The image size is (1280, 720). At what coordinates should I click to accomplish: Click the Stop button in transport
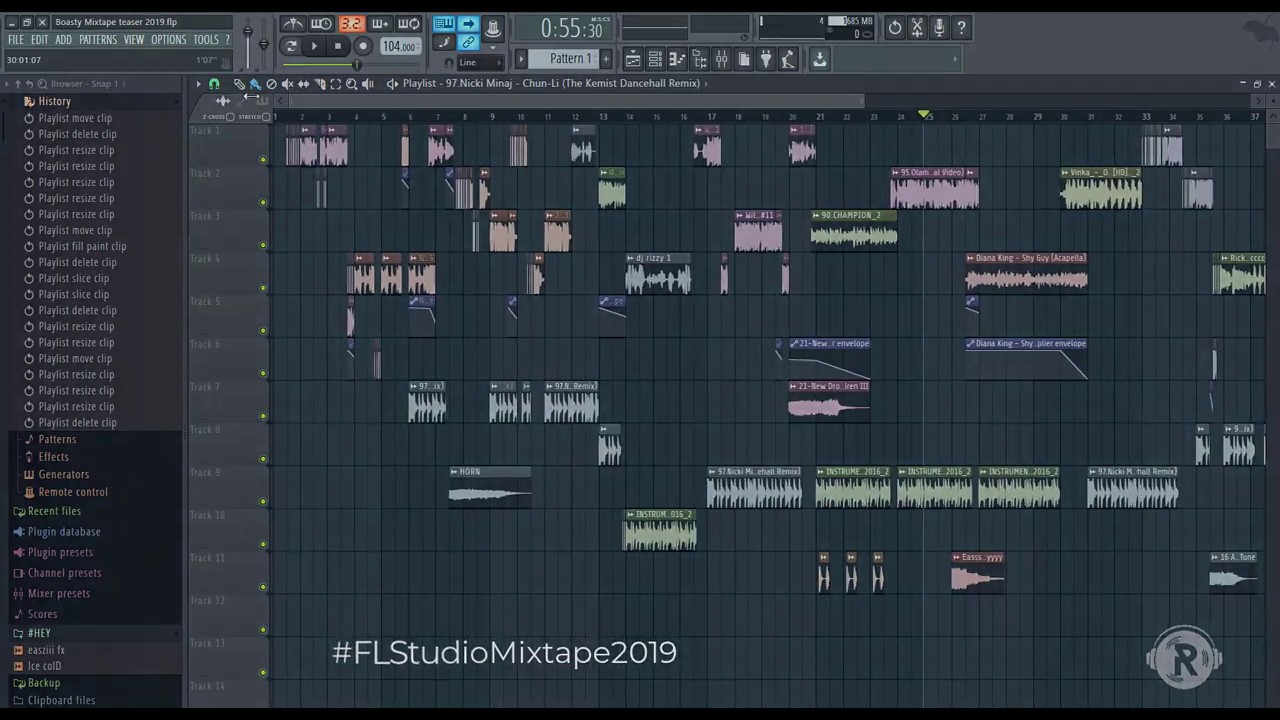click(x=337, y=46)
